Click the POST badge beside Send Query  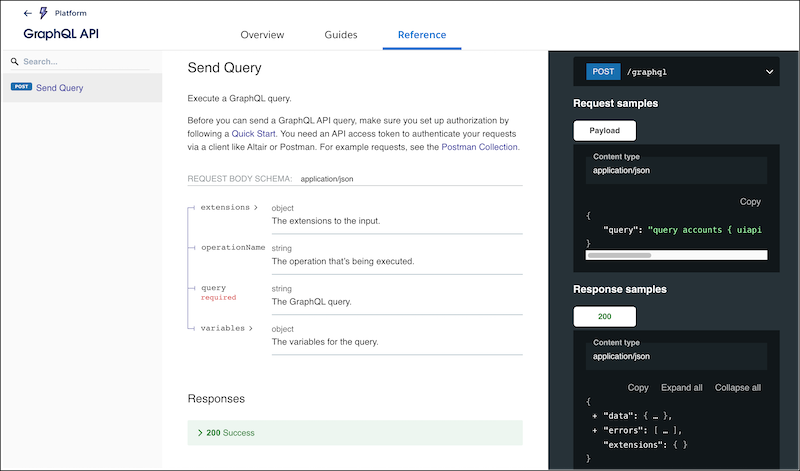21,87
